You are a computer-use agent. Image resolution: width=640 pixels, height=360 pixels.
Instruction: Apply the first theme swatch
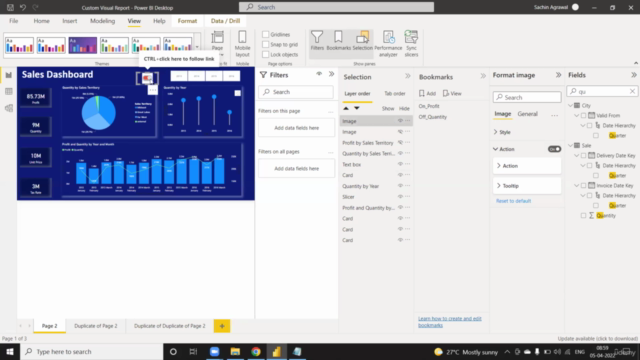tap(19, 45)
